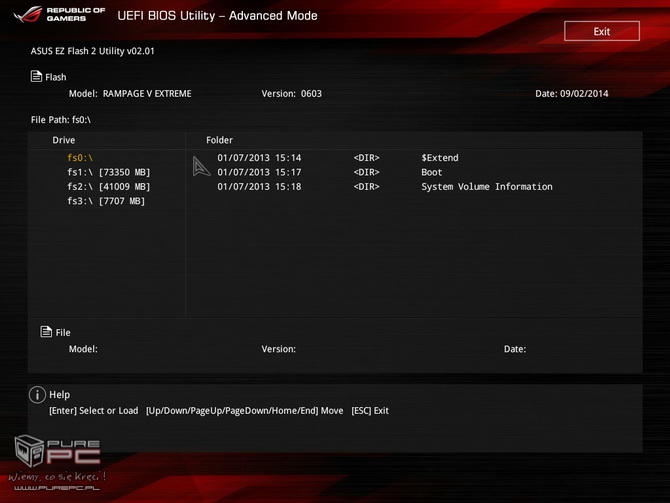Click the File Path fs0:\ text
Viewport: 670px width, 503px height.
point(61,120)
